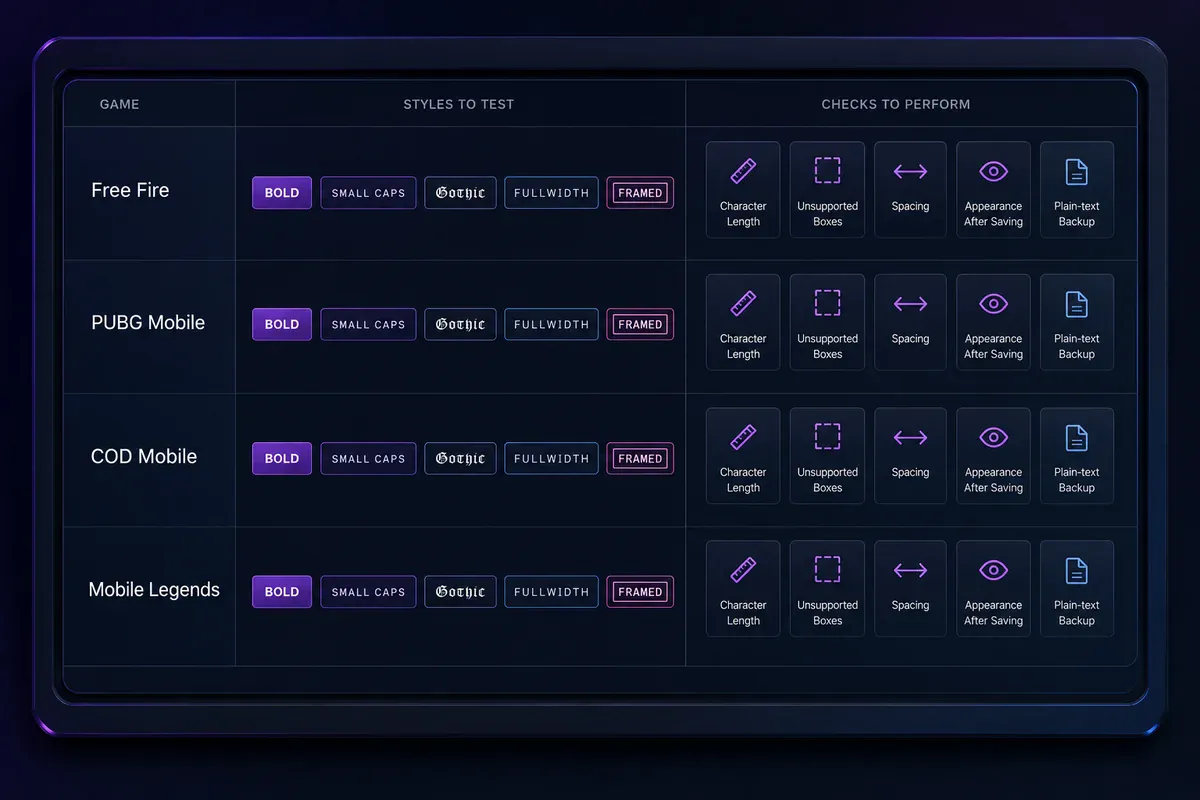1200x800 pixels.
Task: Select BOLD style for PUBG Mobile
Action: (x=282, y=324)
